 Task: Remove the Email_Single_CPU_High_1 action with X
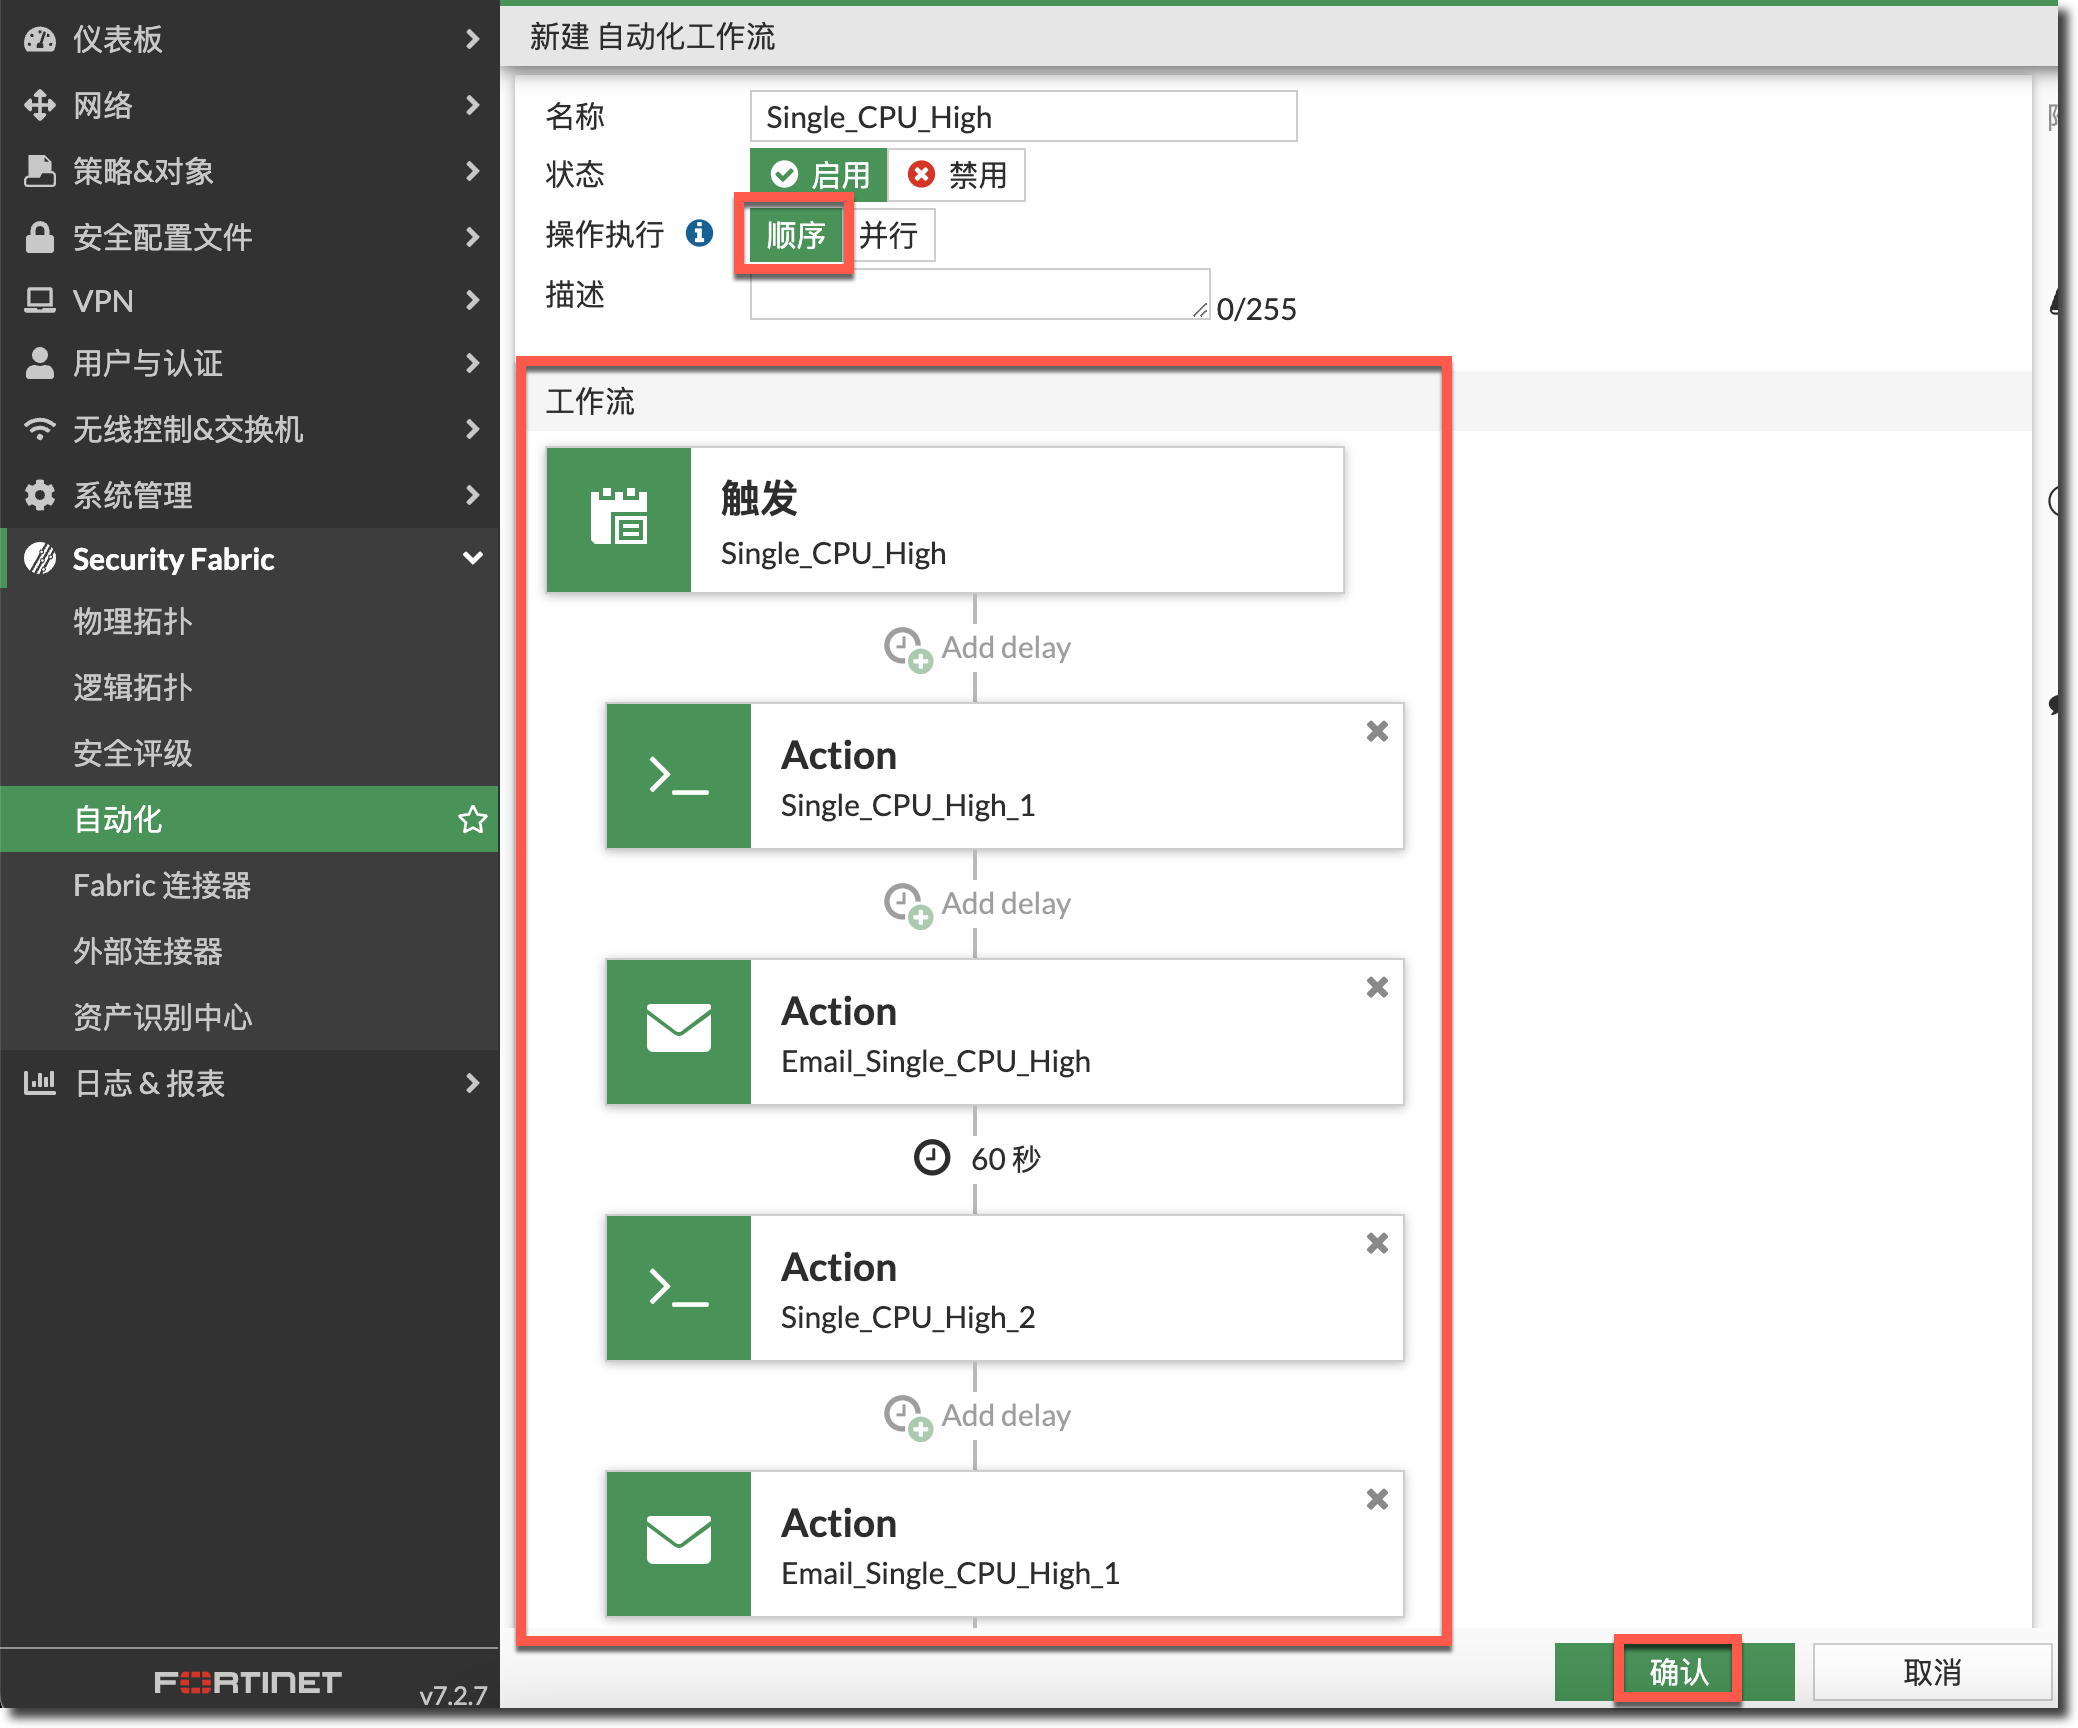point(1377,1500)
